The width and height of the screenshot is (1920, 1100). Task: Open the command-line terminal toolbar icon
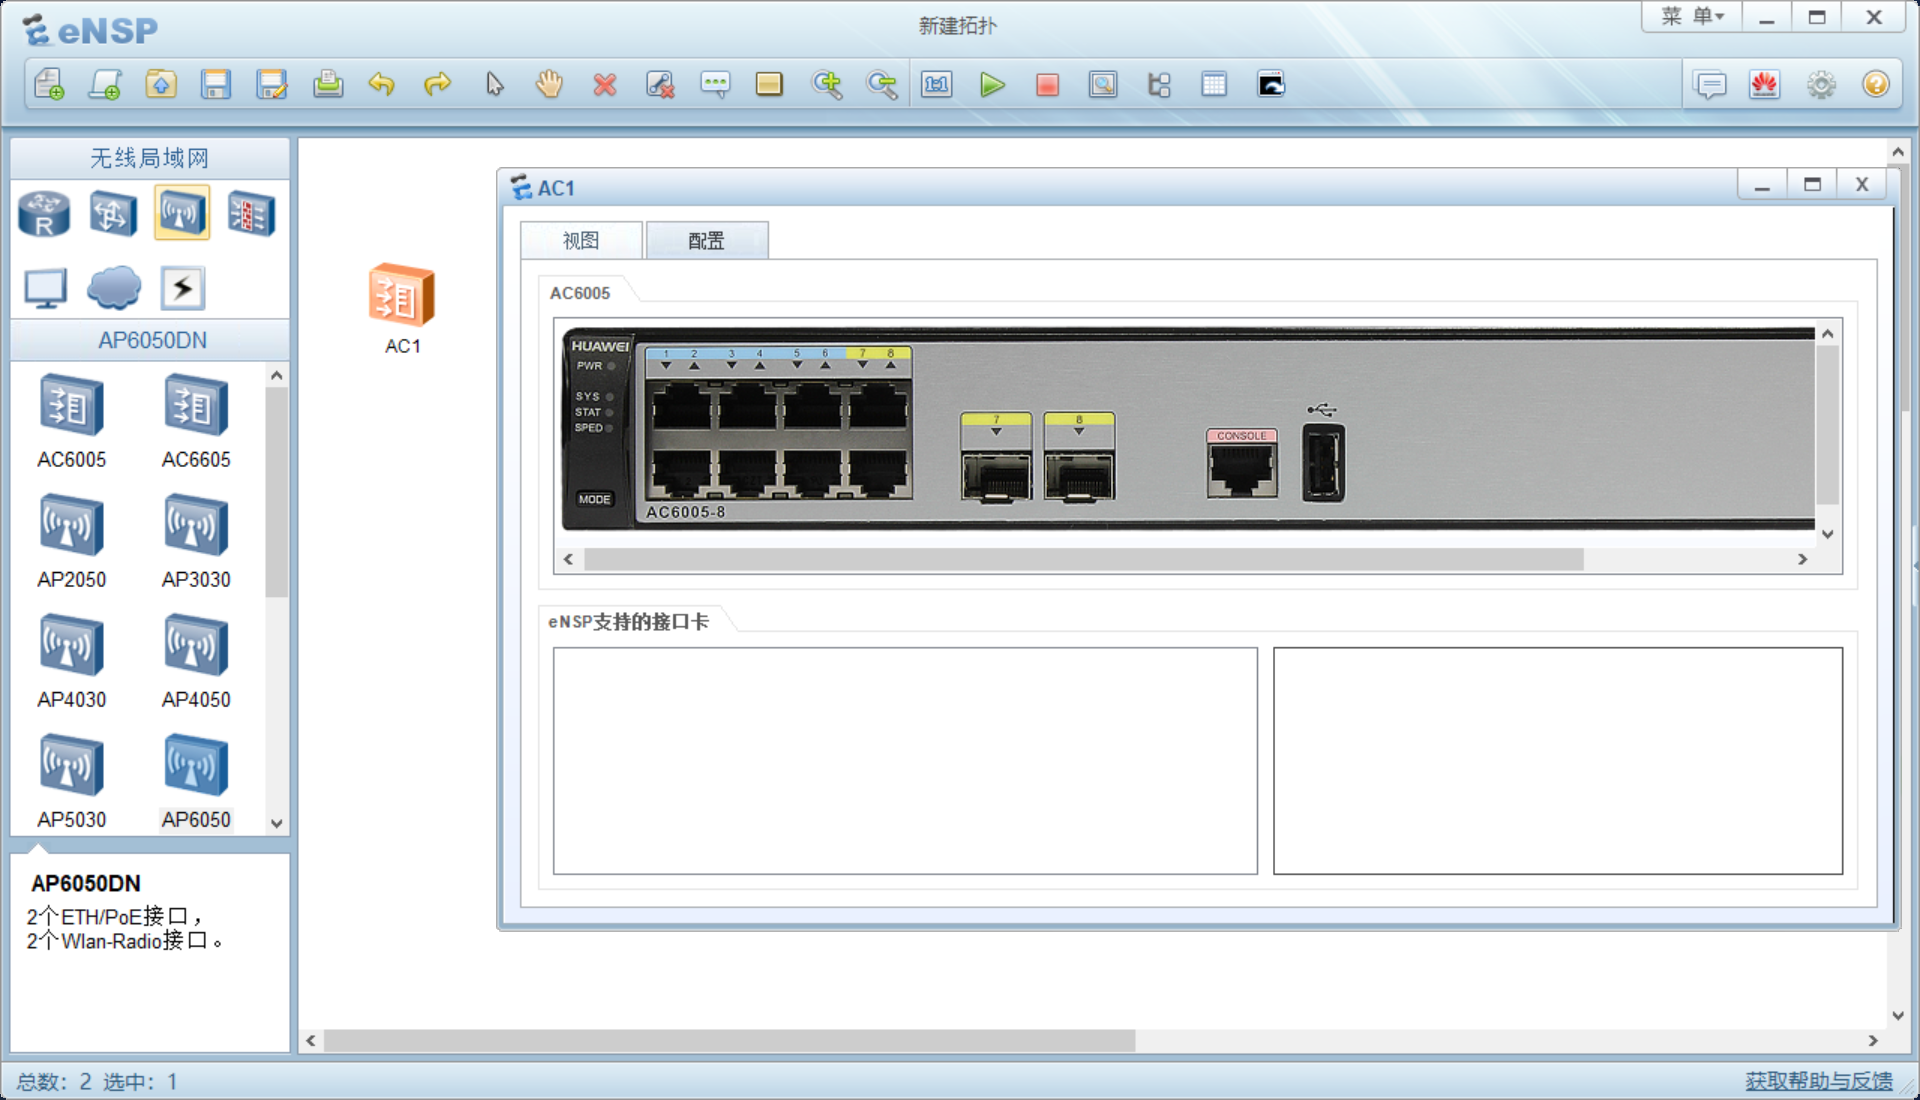click(1271, 85)
